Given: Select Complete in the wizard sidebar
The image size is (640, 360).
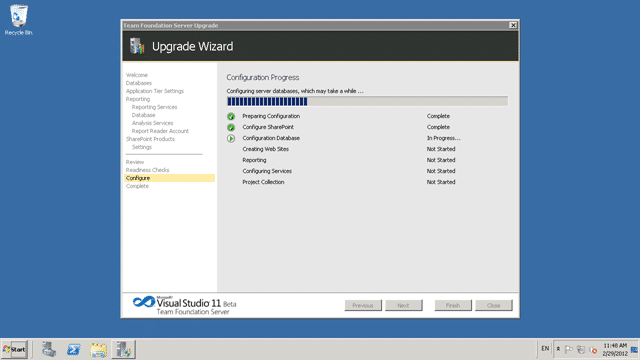Looking at the screenshot, I should [137, 186].
